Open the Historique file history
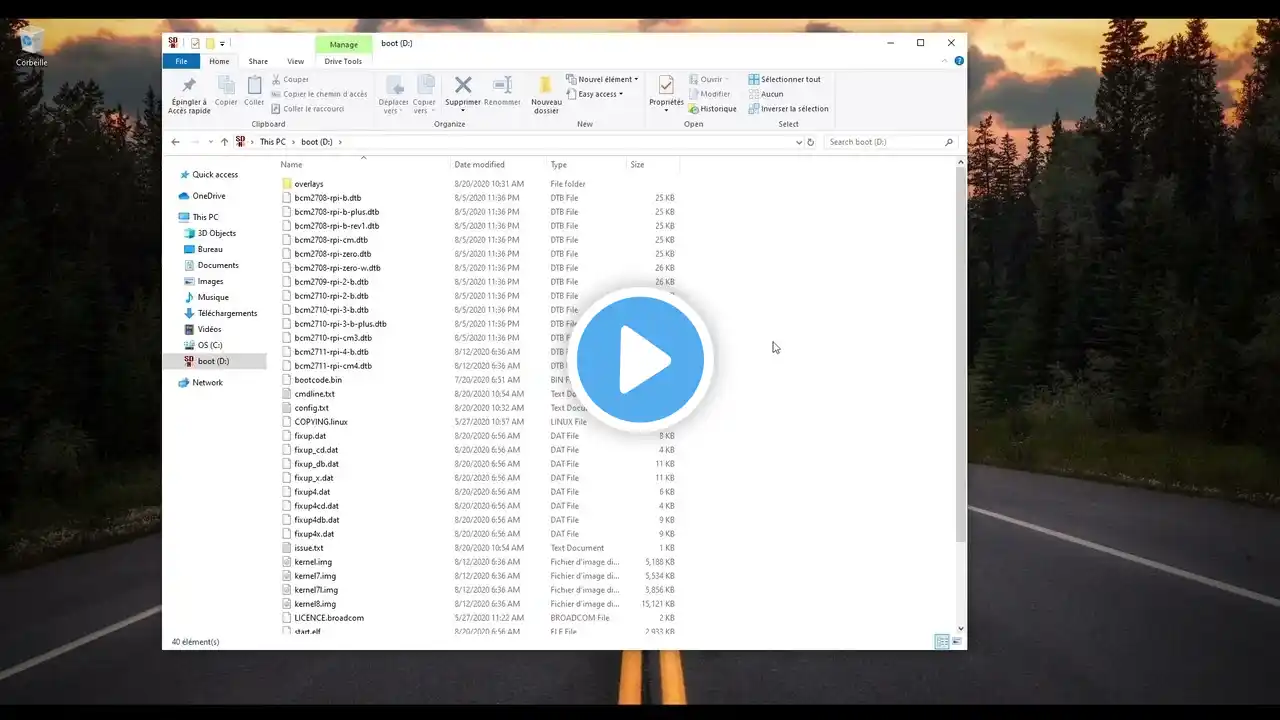 click(712, 109)
